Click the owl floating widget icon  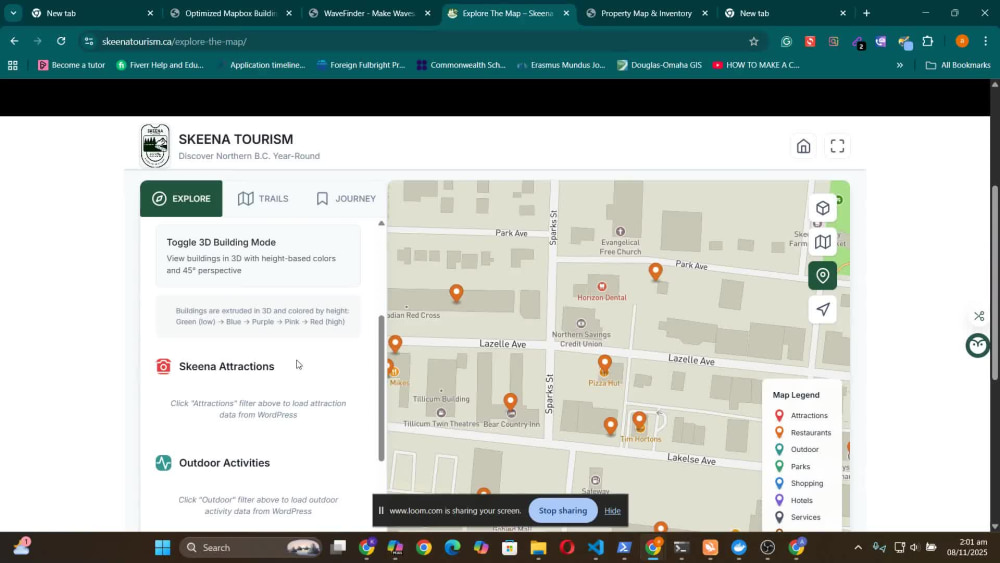pos(978,345)
